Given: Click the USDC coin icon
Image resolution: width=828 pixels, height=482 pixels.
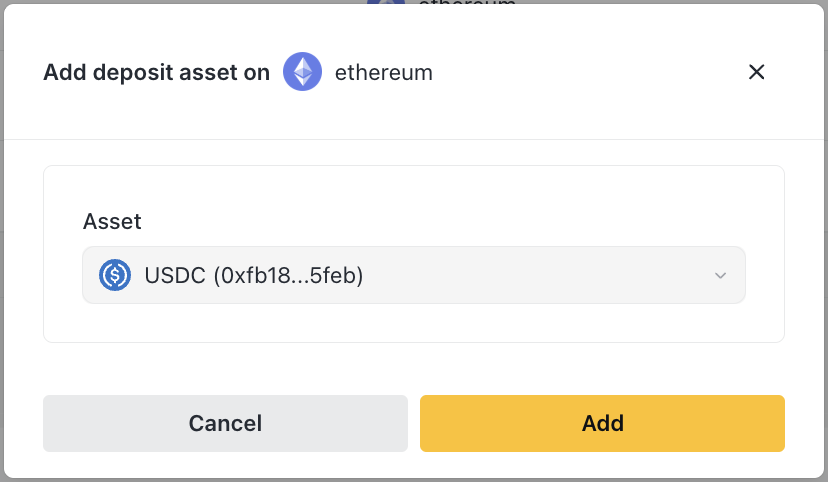Looking at the screenshot, I should [x=116, y=275].
